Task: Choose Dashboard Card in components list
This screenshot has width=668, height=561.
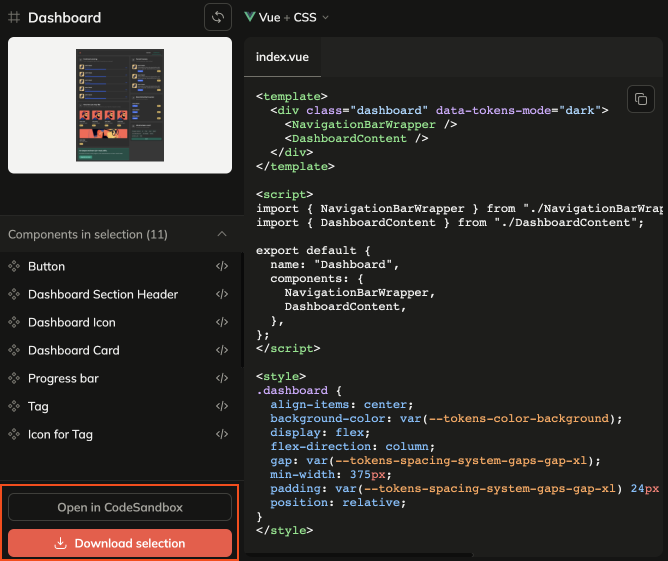Action: [73, 351]
